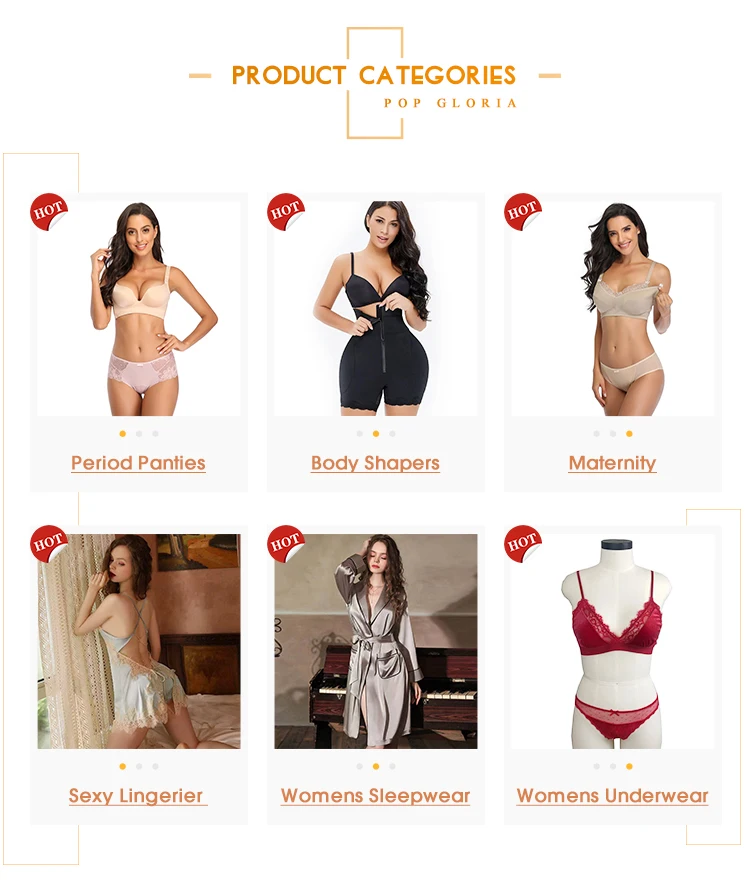Select the black body shaper product image
The height and width of the screenshot is (890, 750).
coord(375,308)
